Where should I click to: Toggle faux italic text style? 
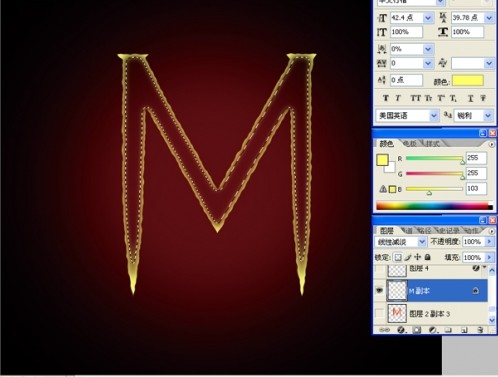tap(398, 98)
